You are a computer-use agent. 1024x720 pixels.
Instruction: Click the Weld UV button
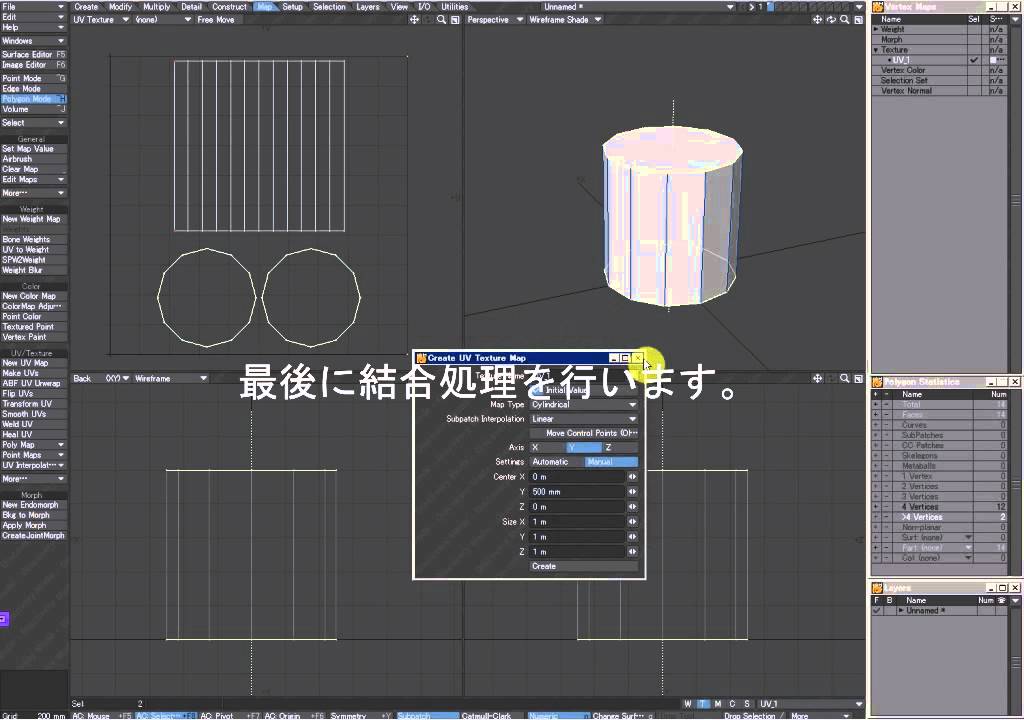point(33,424)
